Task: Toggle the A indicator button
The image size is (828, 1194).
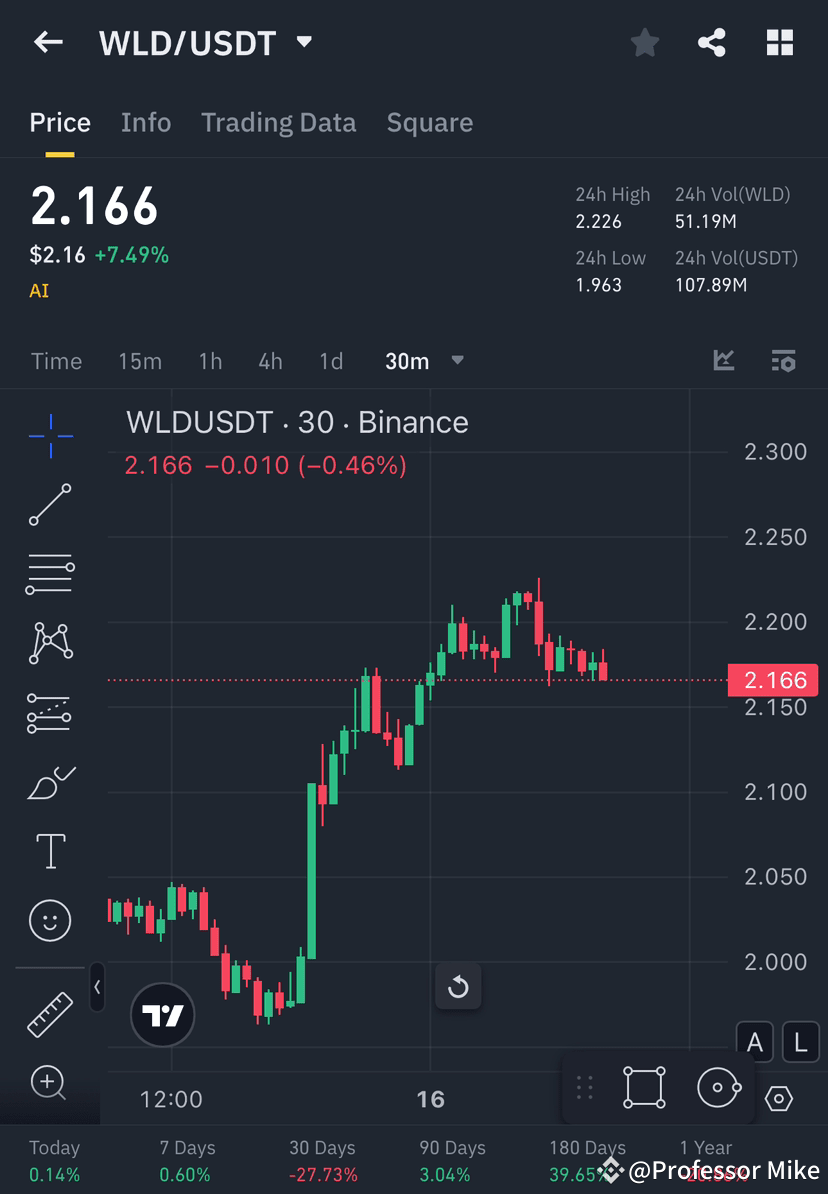Action: tap(755, 1042)
